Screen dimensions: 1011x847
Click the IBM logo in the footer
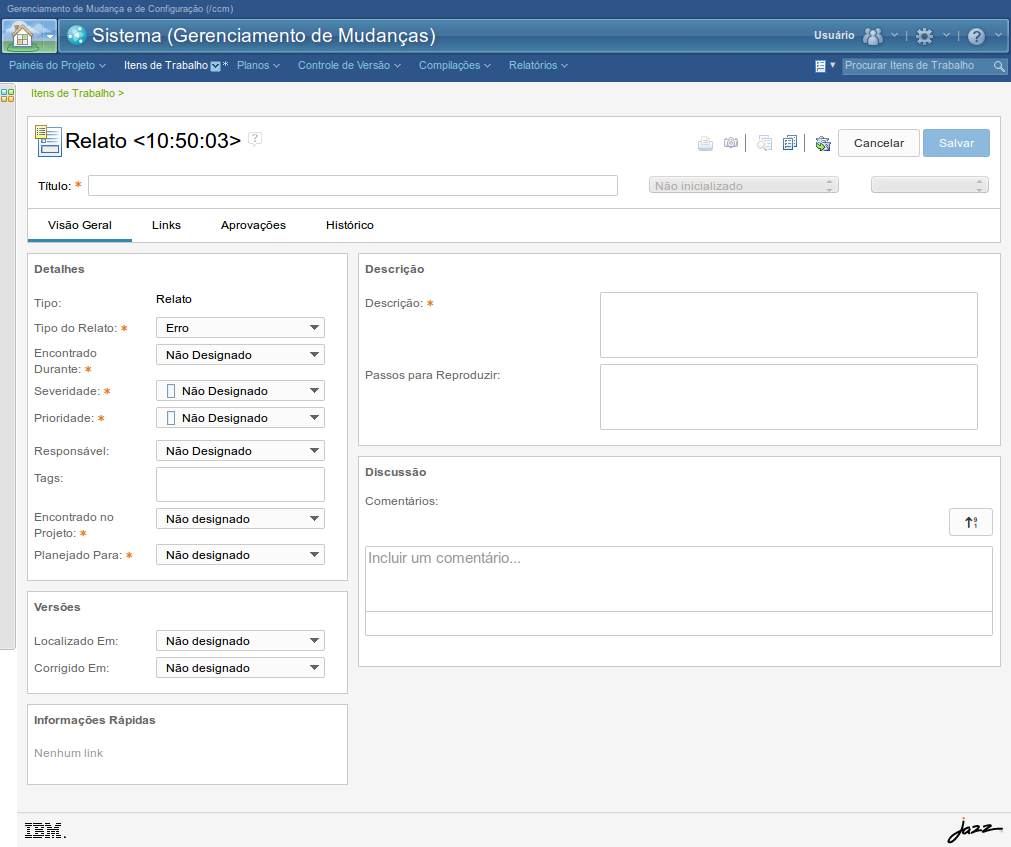(x=44, y=831)
